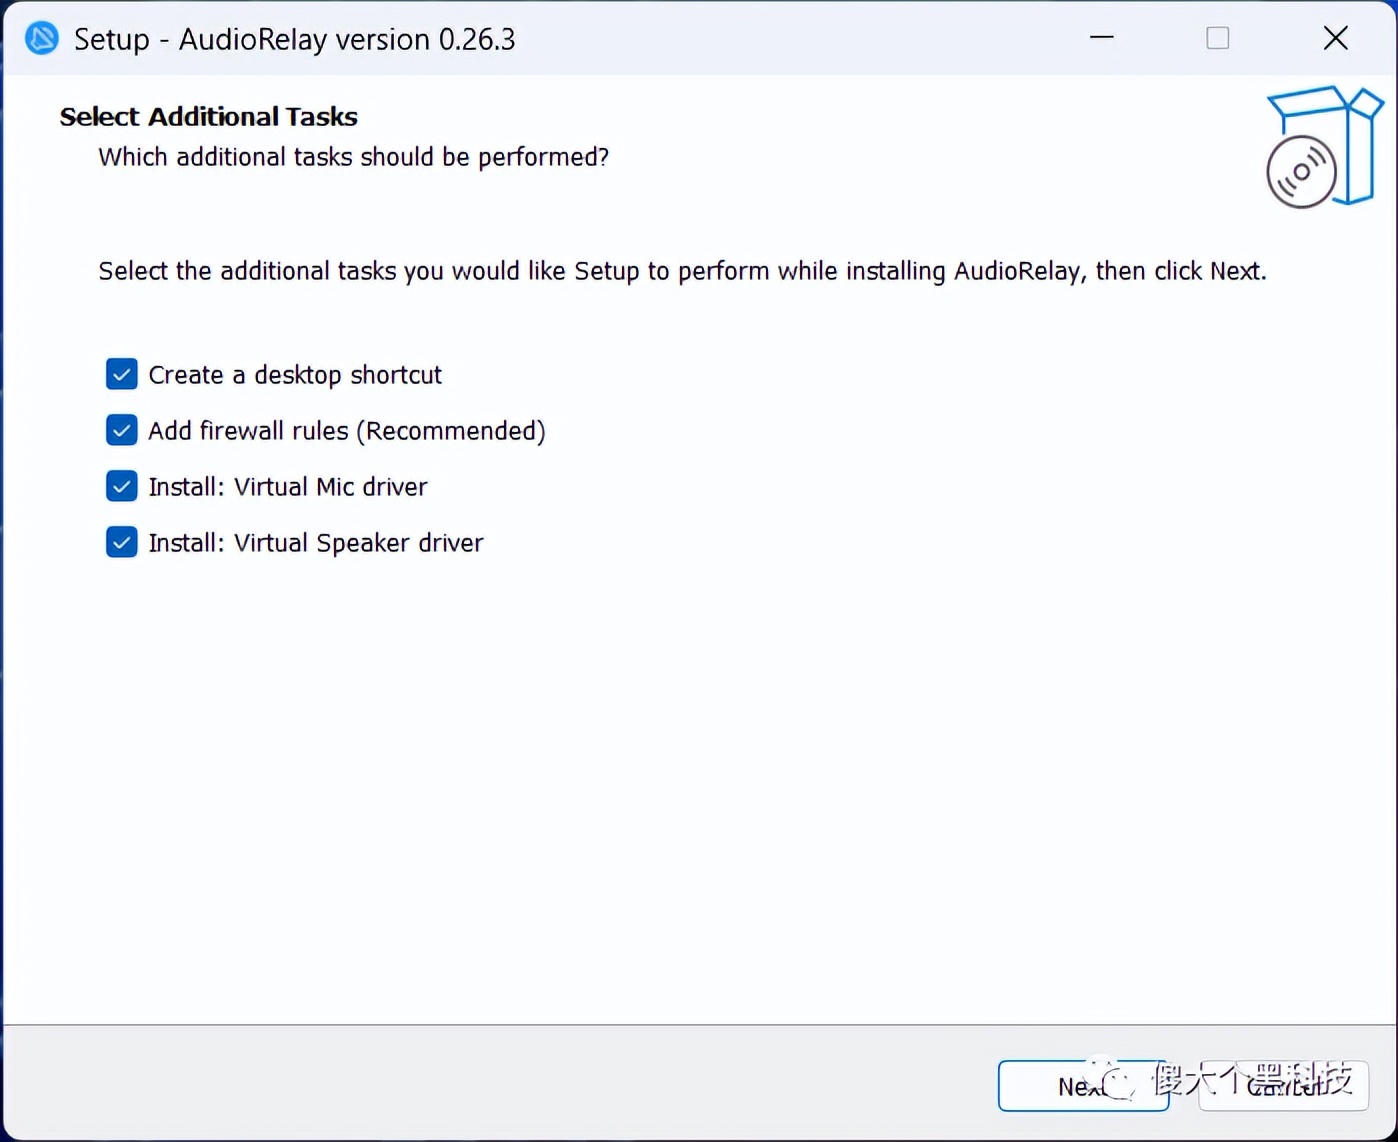Maximize the AudioRelay Setup window

[1217, 38]
